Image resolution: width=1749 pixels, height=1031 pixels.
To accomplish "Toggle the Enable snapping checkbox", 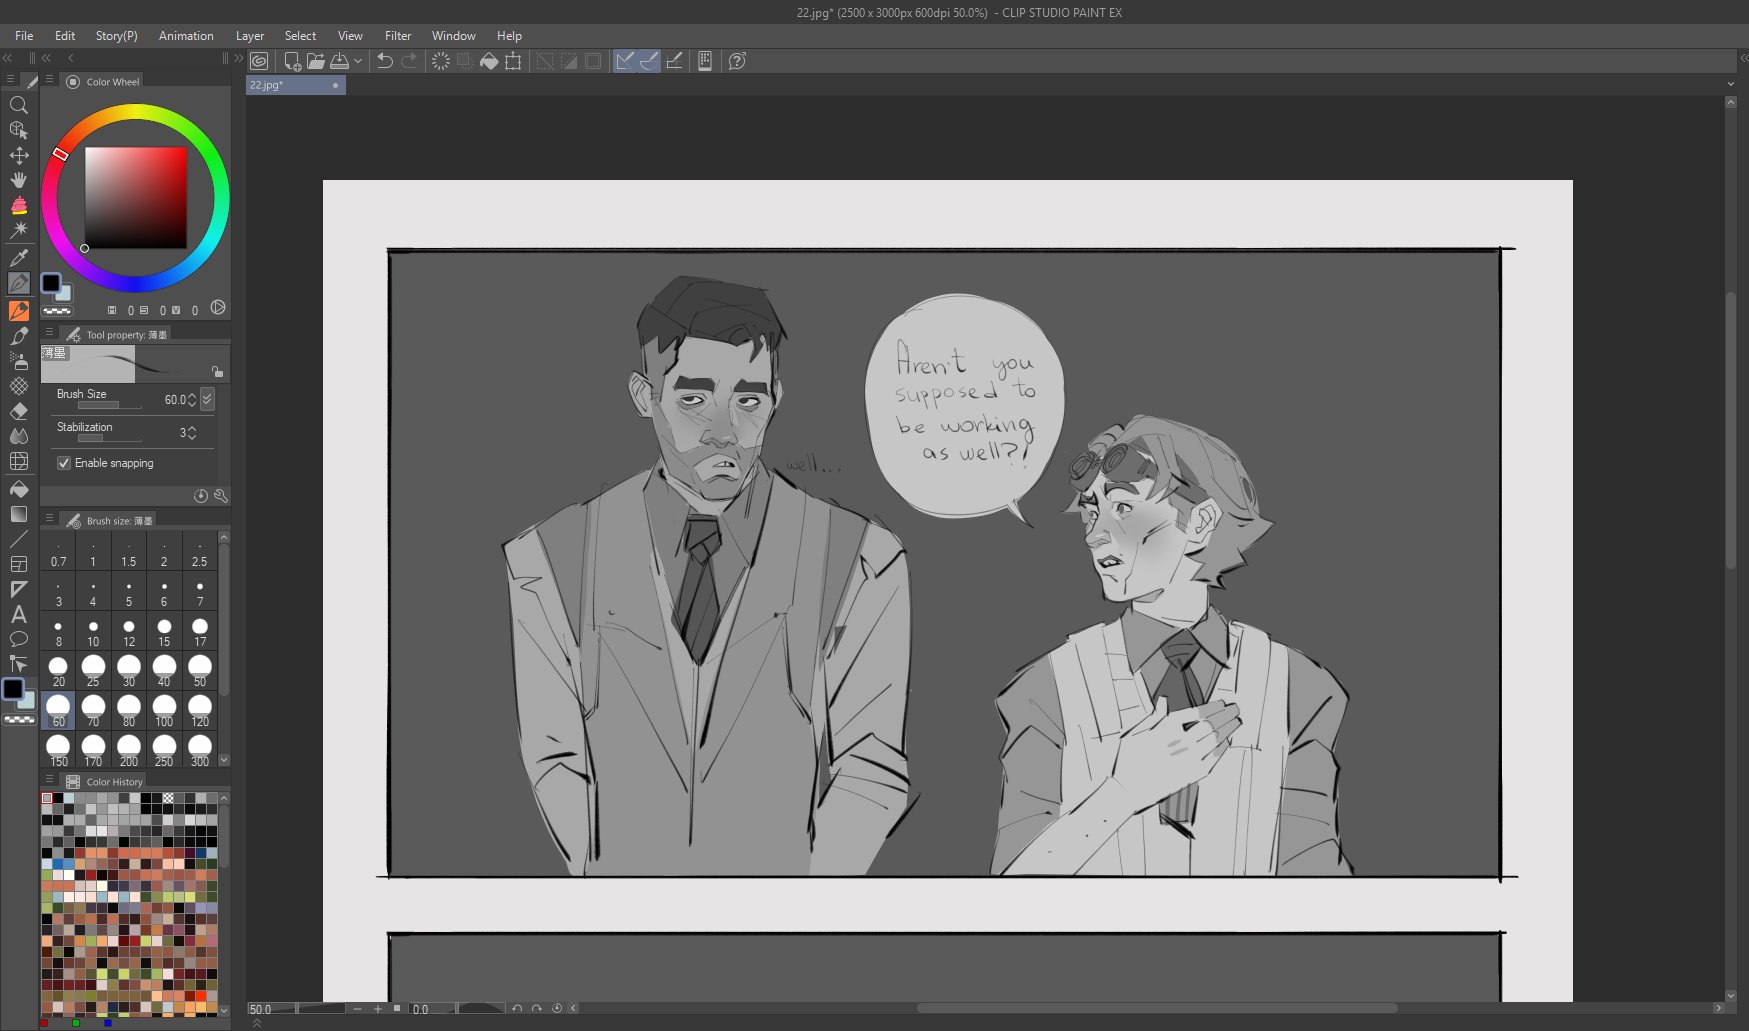I will (64, 463).
